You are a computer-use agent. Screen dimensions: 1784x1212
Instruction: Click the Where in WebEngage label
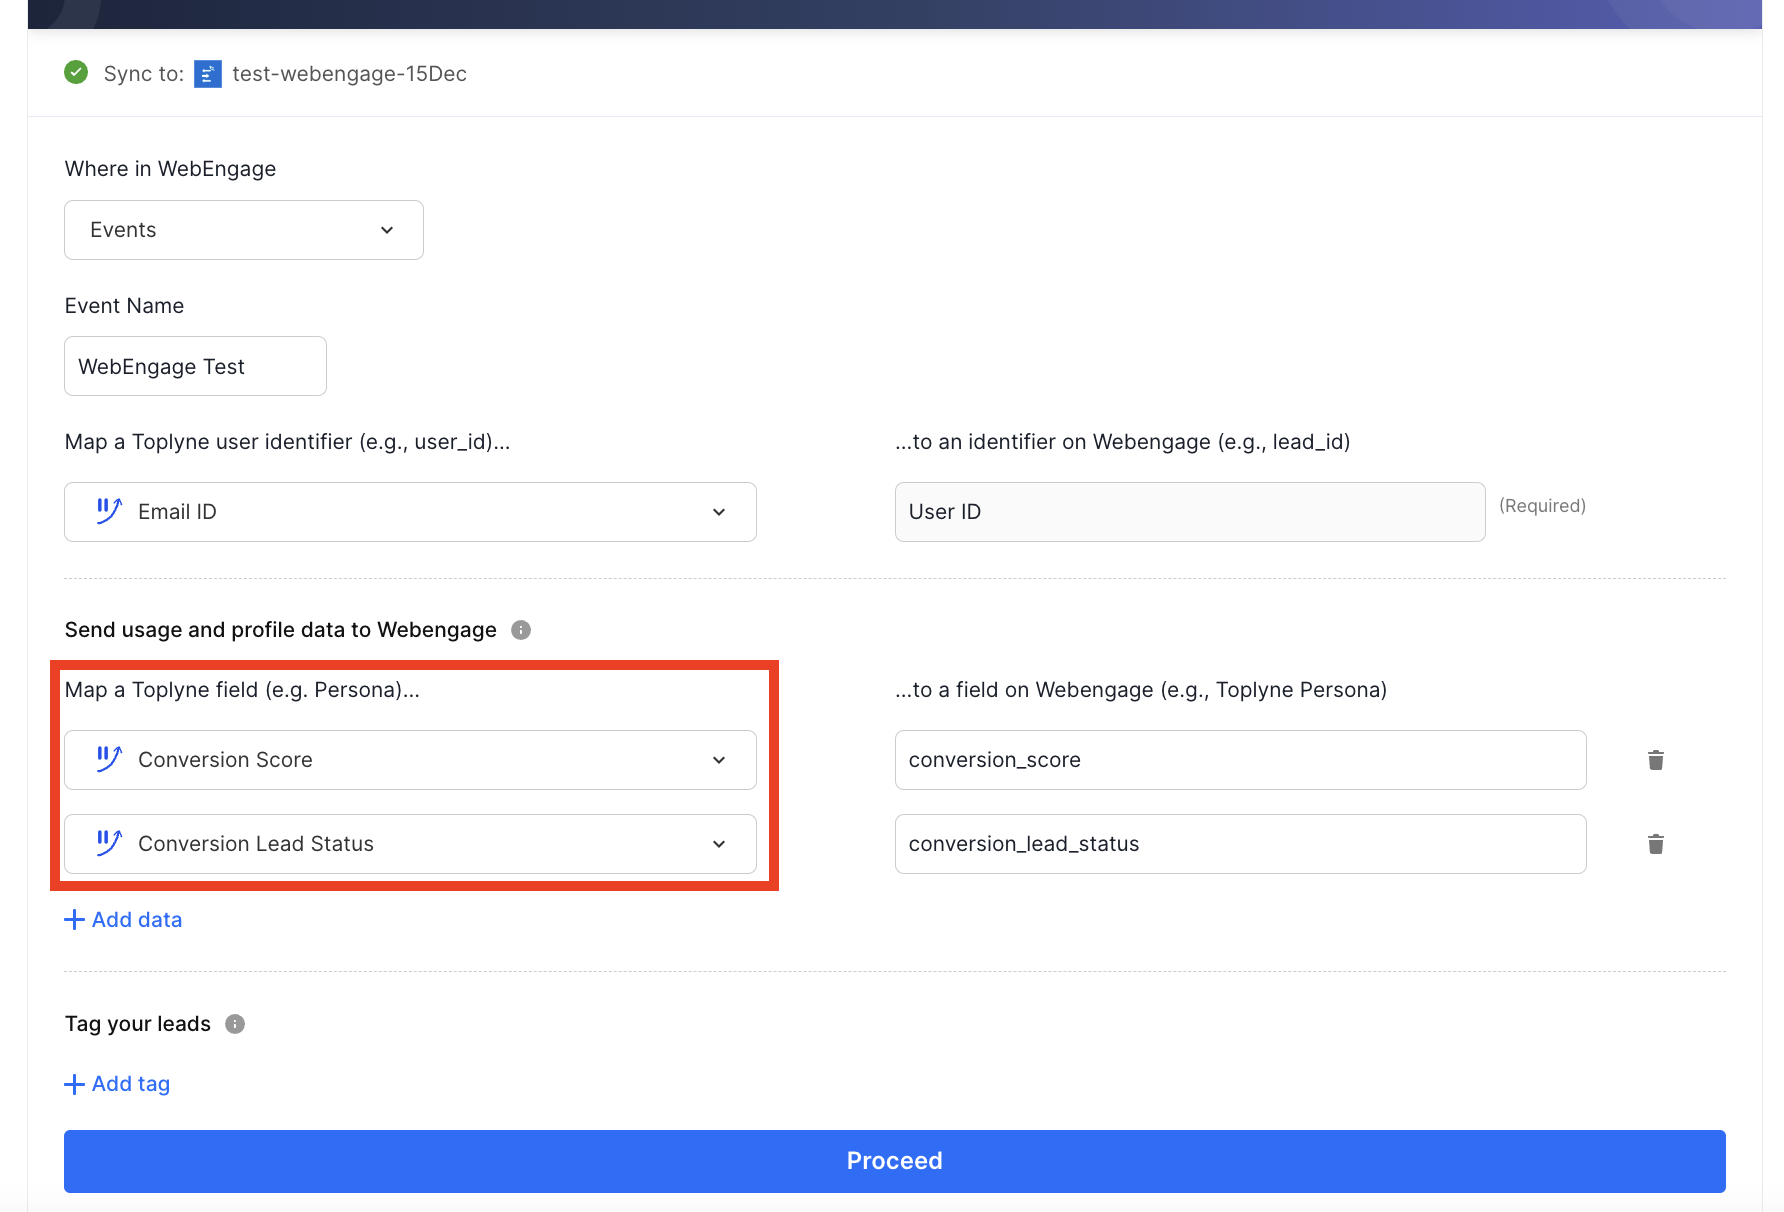click(170, 169)
